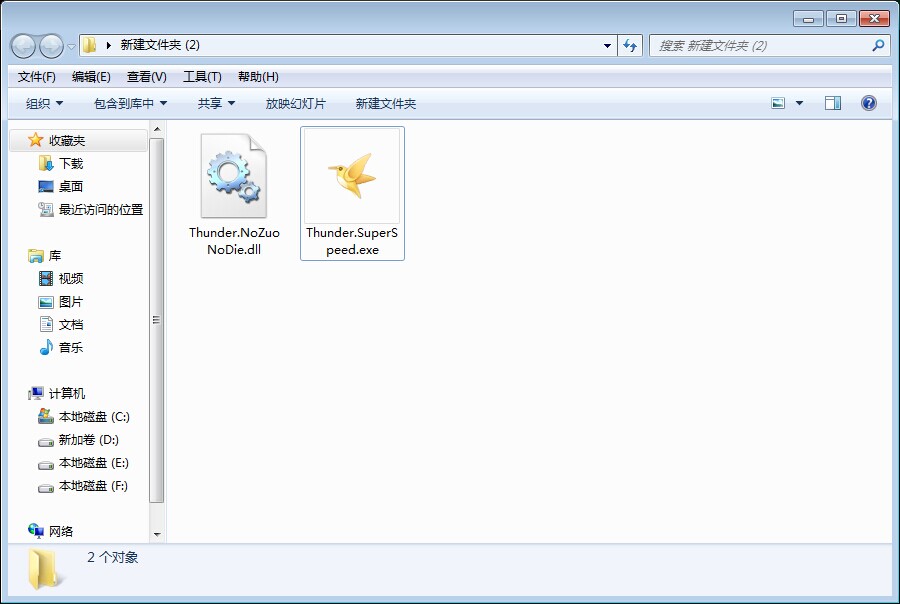Click the folder icon in address bar
The width and height of the screenshot is (900, 604).
click(x=89, y=45)
